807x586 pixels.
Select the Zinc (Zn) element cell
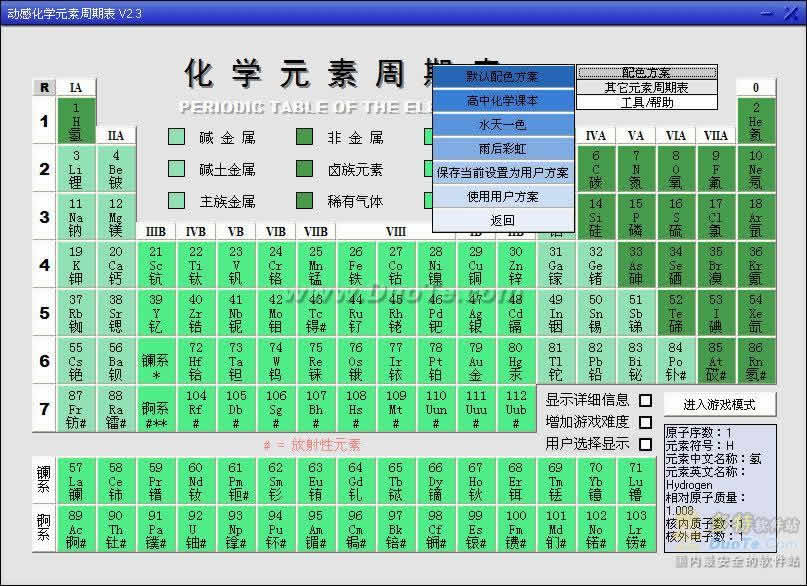pos(516,265)
